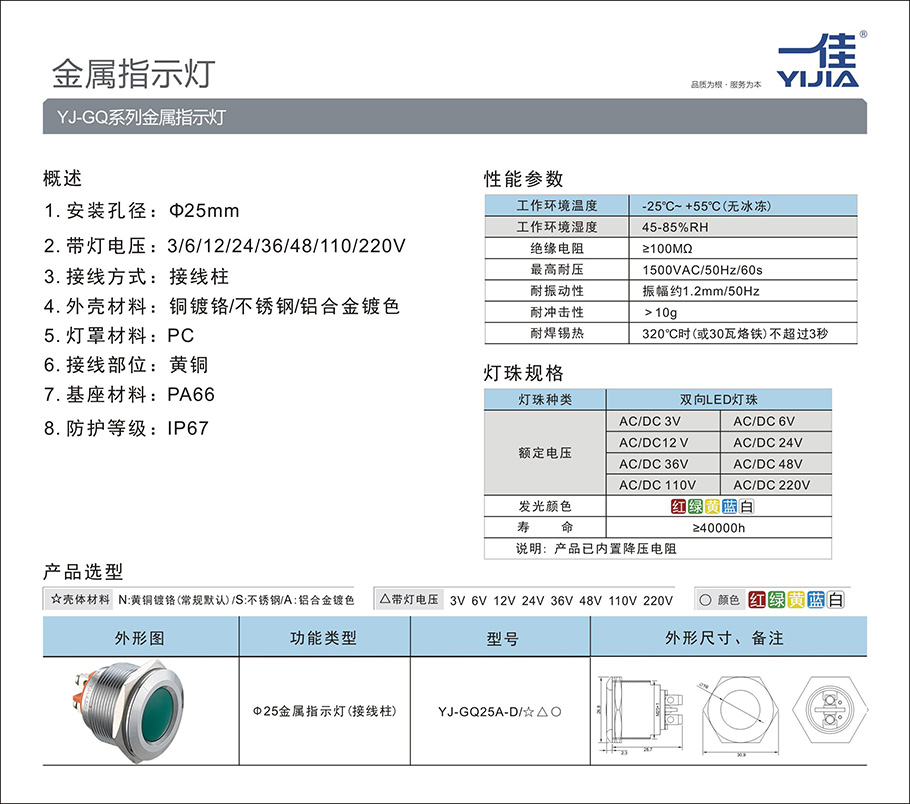
Task: Click the △带灯电压 legend label
Action: [410, 600]
